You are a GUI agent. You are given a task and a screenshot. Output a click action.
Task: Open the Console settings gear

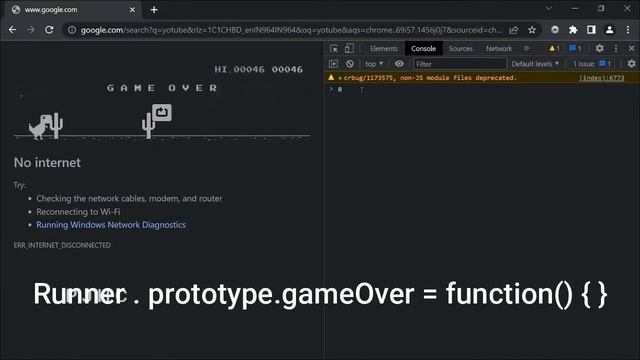click(x=631, y=64)
